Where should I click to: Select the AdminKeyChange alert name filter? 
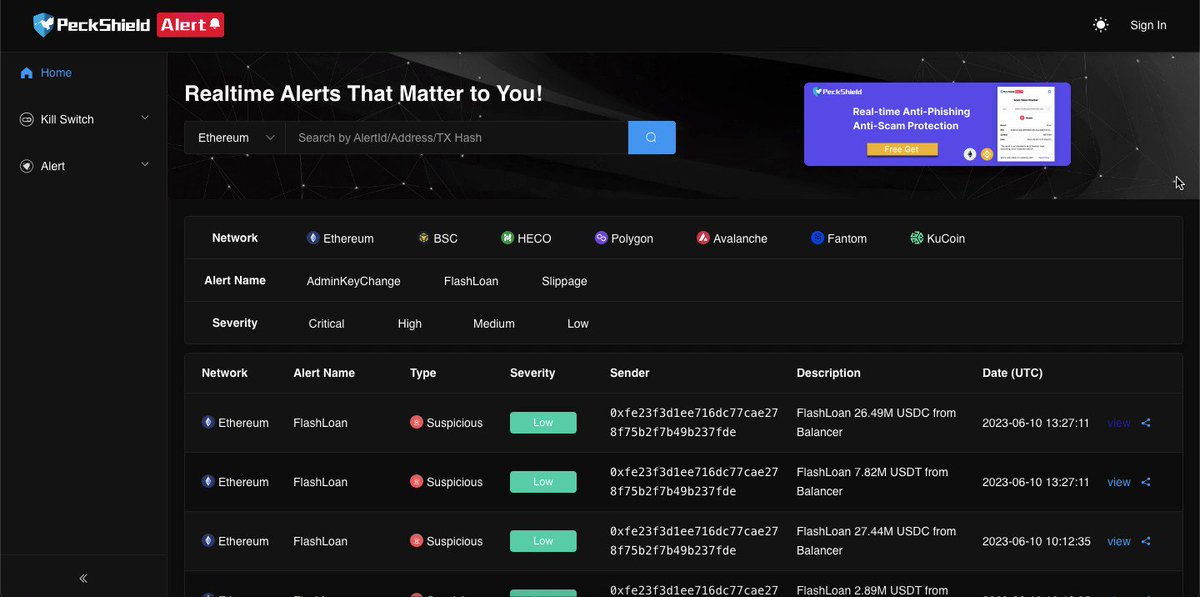click(354, 282)
